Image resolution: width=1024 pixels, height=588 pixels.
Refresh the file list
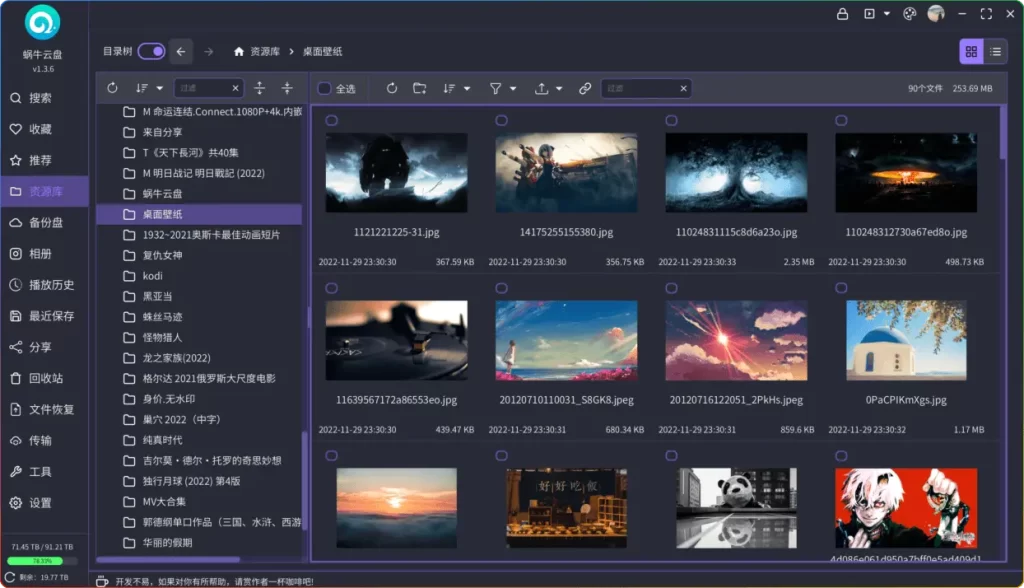pos(392,88)
